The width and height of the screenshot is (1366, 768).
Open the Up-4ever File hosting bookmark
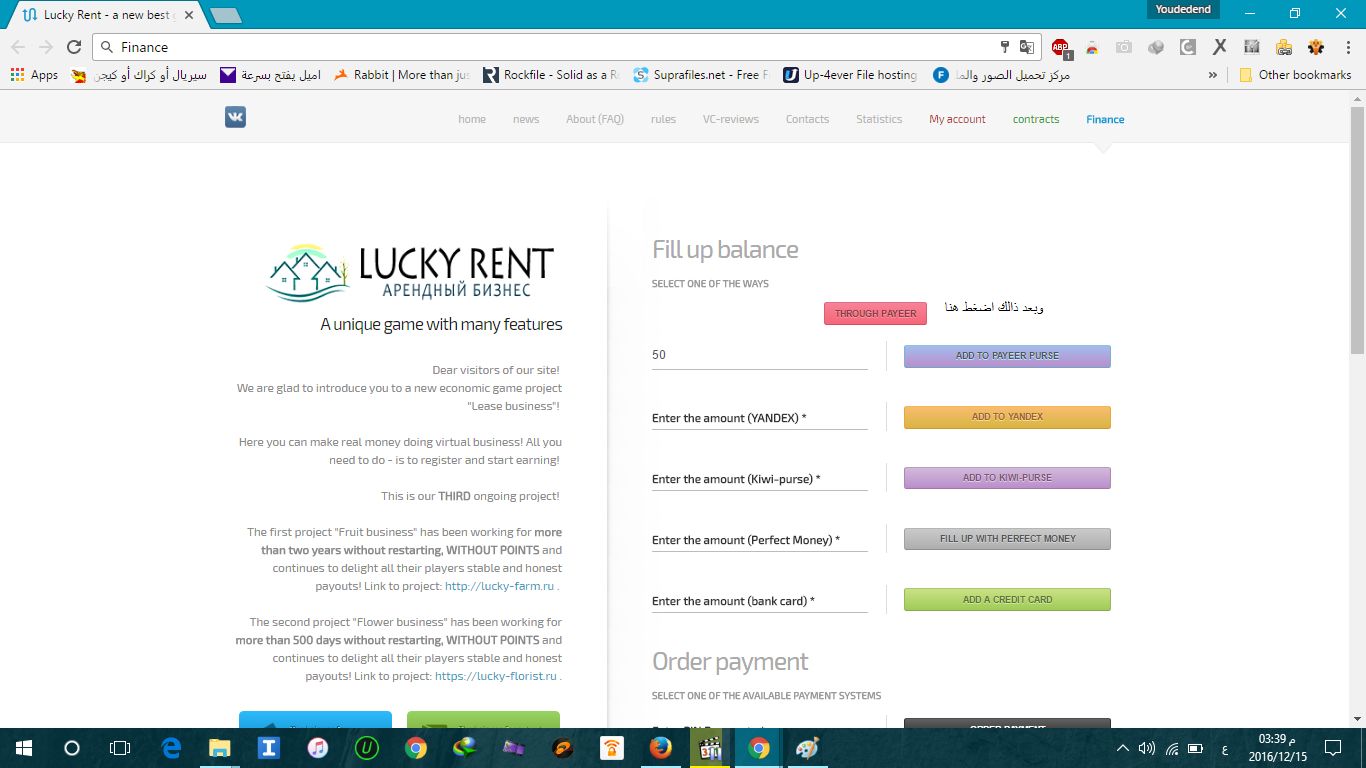click(x=851, y=75)
